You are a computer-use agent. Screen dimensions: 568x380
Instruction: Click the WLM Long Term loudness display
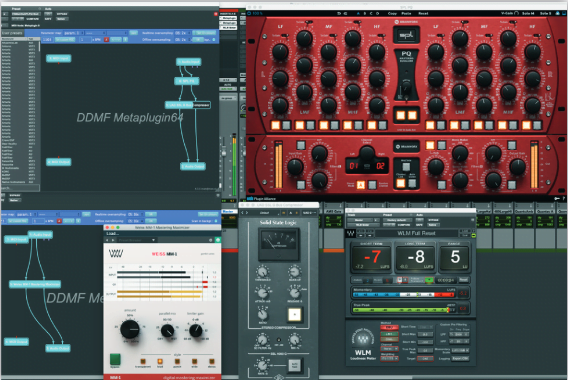tap(415, 258)
